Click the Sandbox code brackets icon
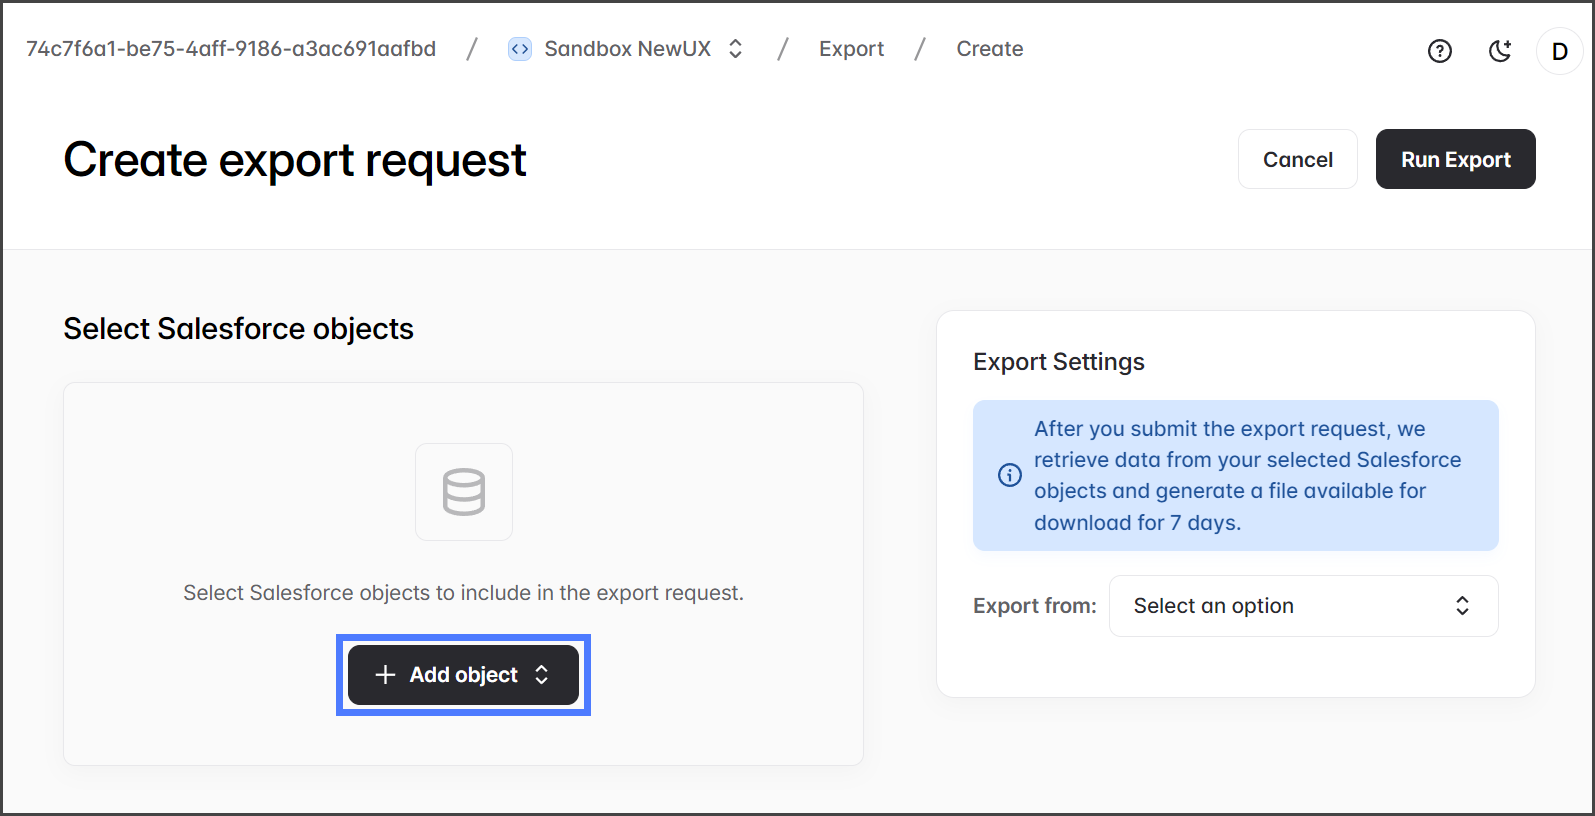 pyautogui.click(x=520, y=49)
